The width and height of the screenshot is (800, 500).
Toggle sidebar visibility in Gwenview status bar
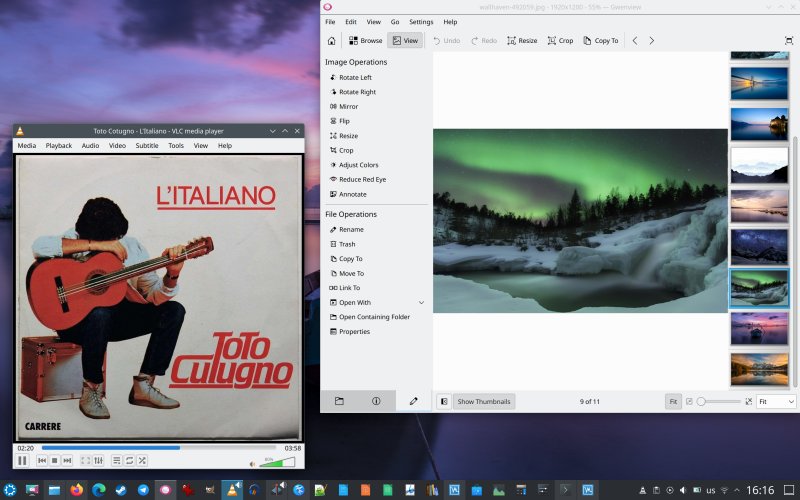tap(444, 402)
